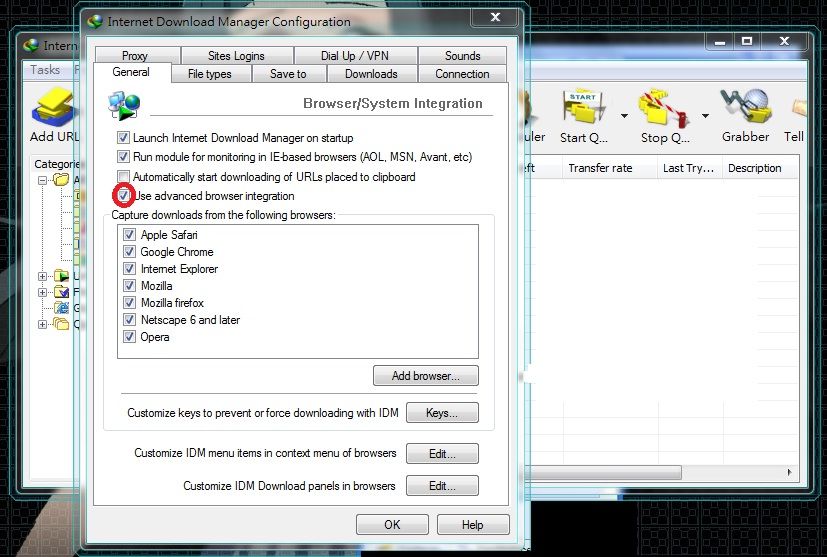This screenshot has height=557, width=827.
Task: Click the Transfer rate column header
Action: [610, 168]
